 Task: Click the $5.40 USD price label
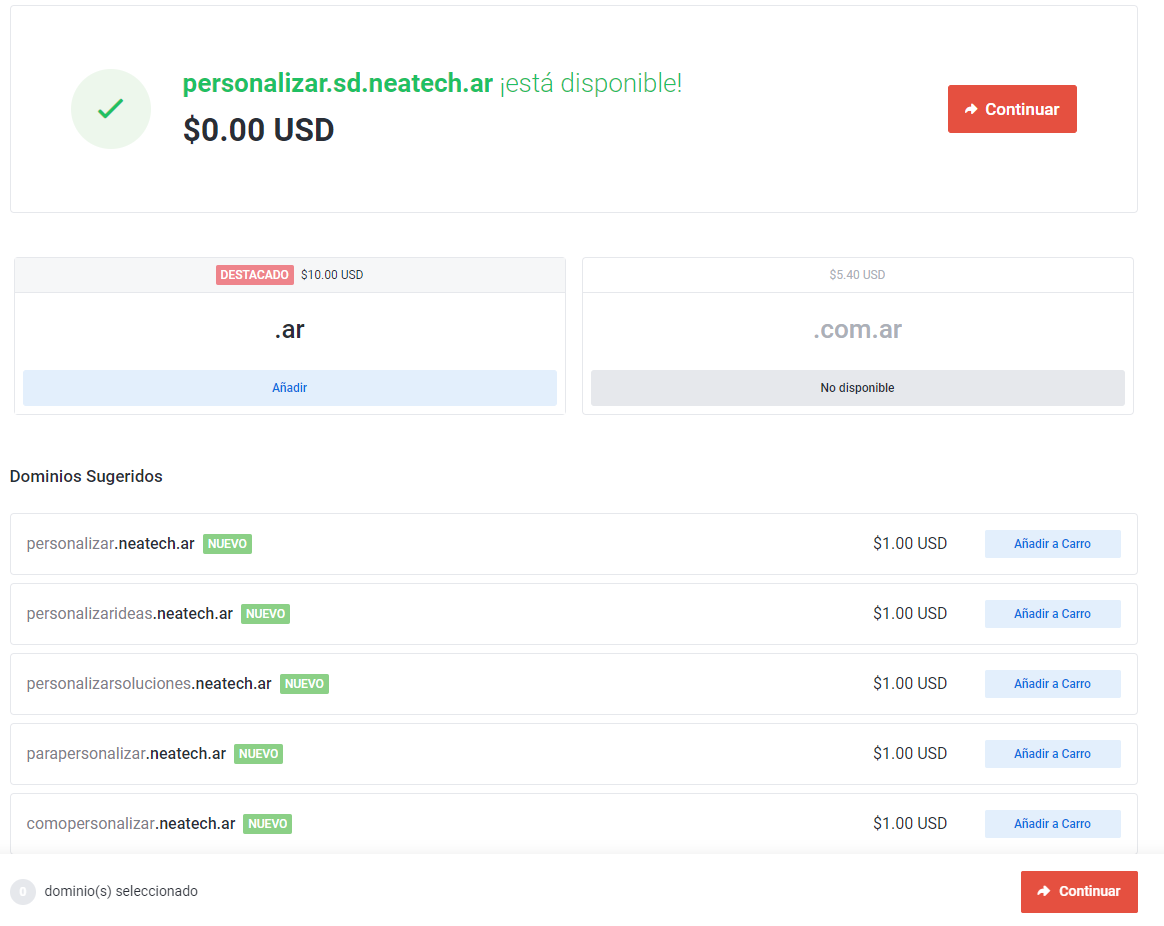pyautogui.click(x=857, y=275)
